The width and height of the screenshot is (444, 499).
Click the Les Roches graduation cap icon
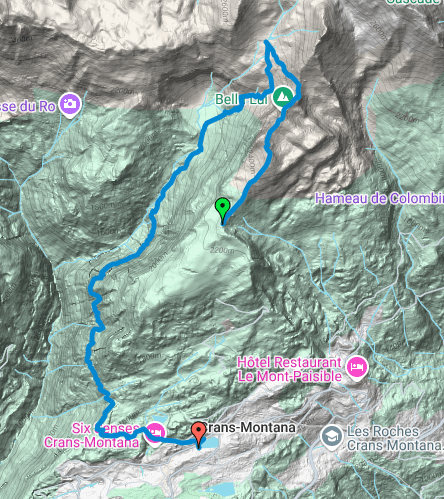pyautogui.click(x=331, y=436)
